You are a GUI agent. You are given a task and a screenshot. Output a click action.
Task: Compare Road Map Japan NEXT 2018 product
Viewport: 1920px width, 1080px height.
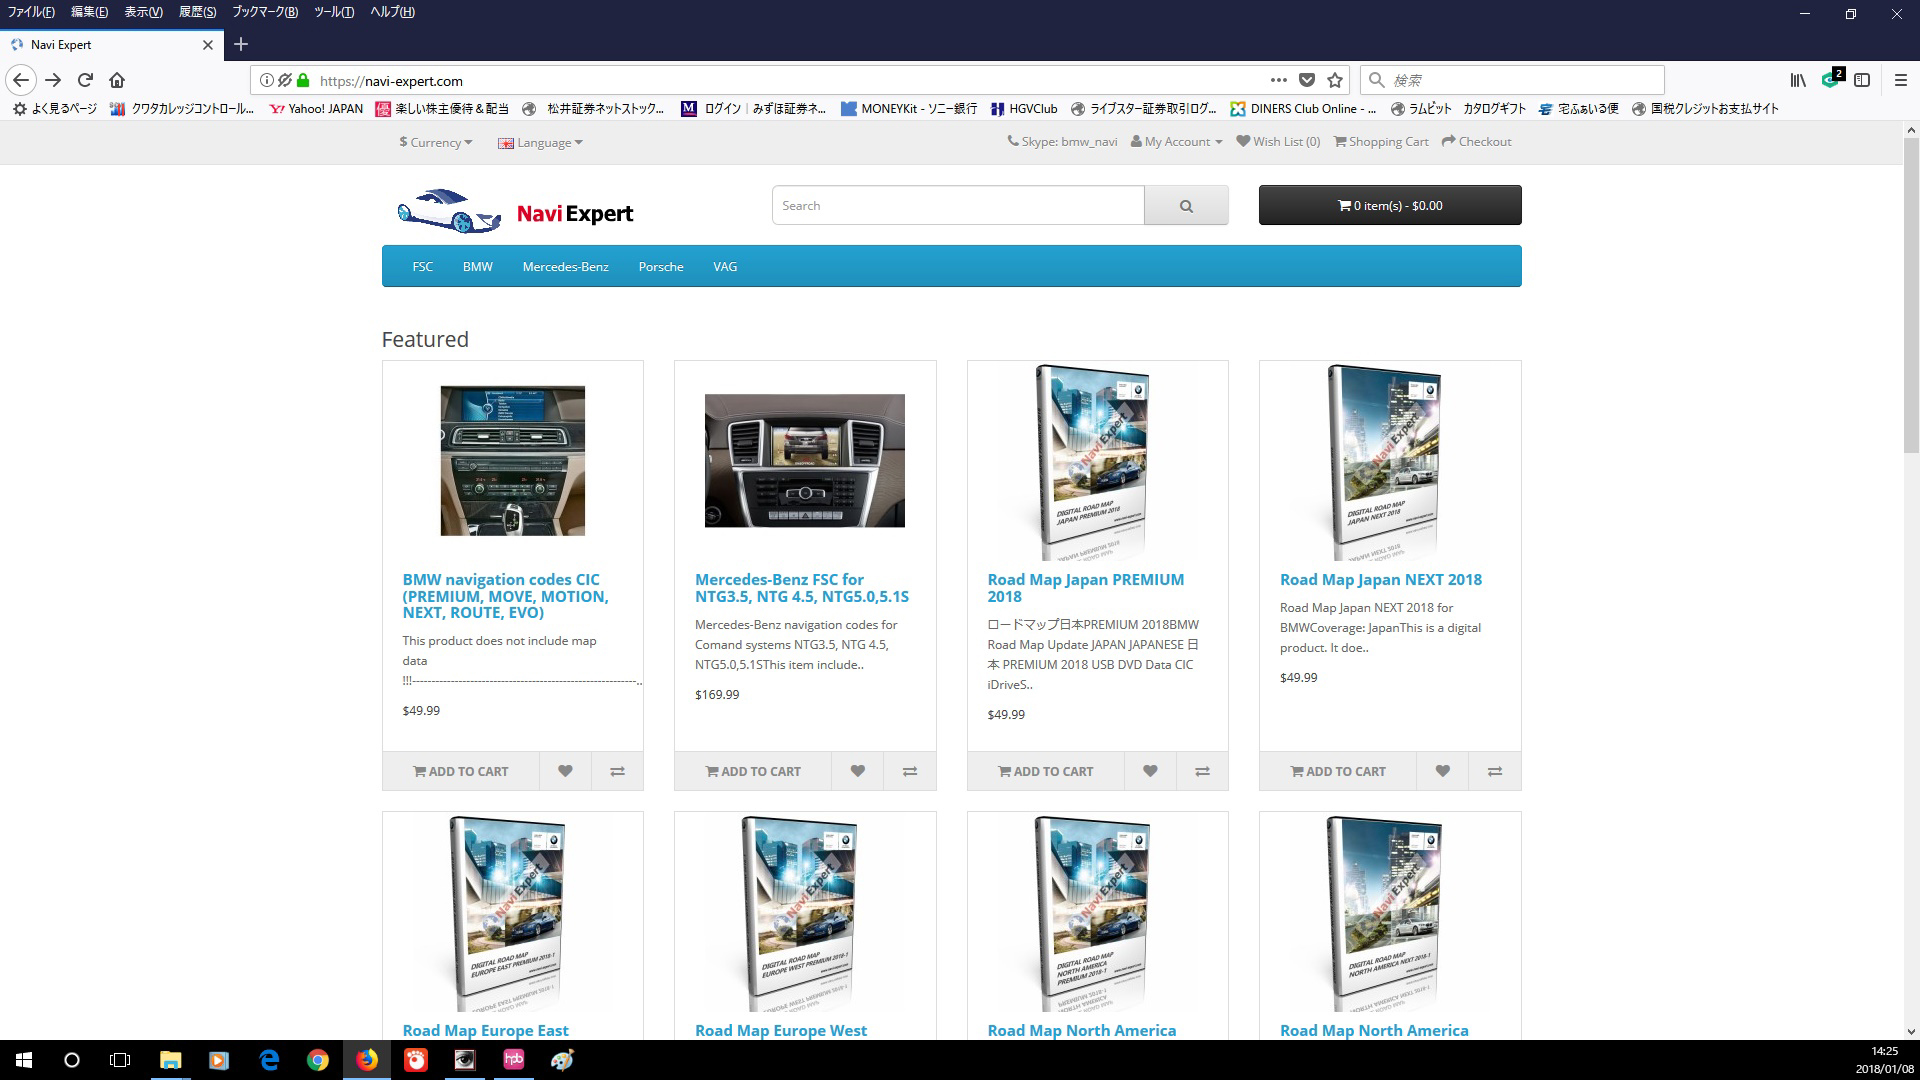(x=1495, y=771)
